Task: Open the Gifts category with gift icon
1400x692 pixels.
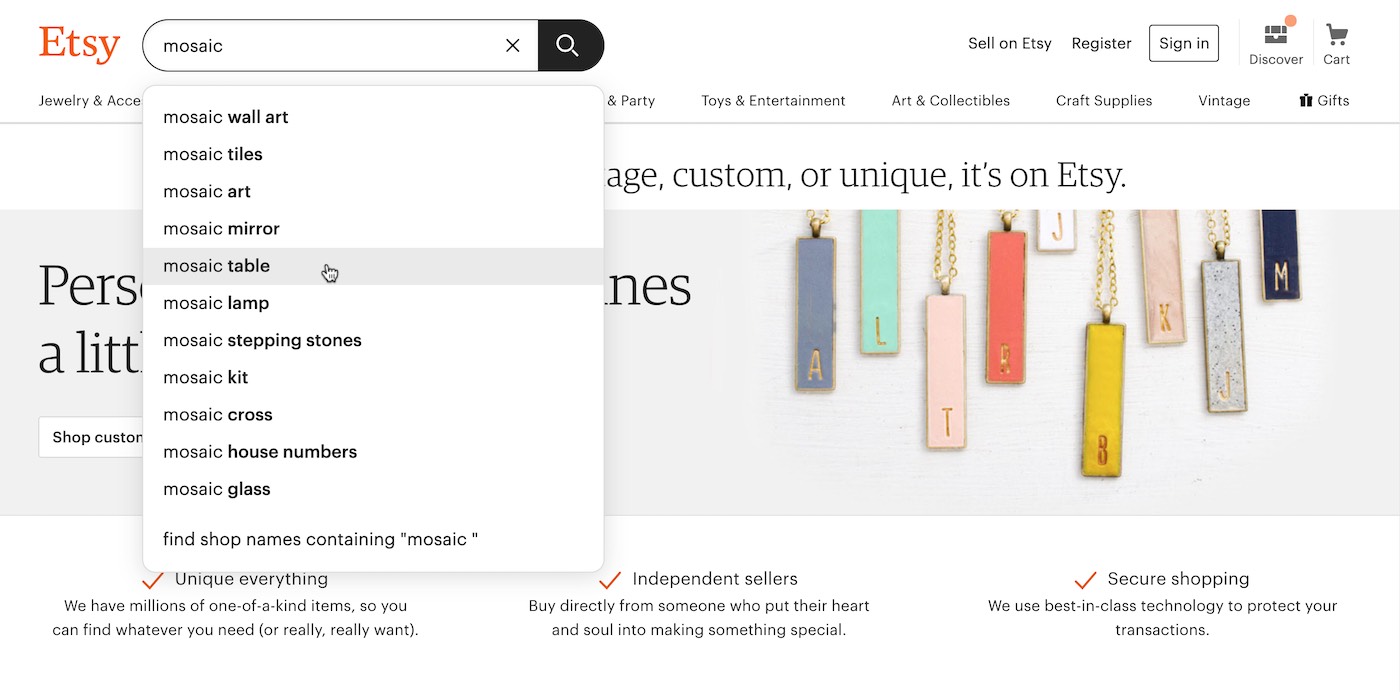Action: [x=1324, y=101]
